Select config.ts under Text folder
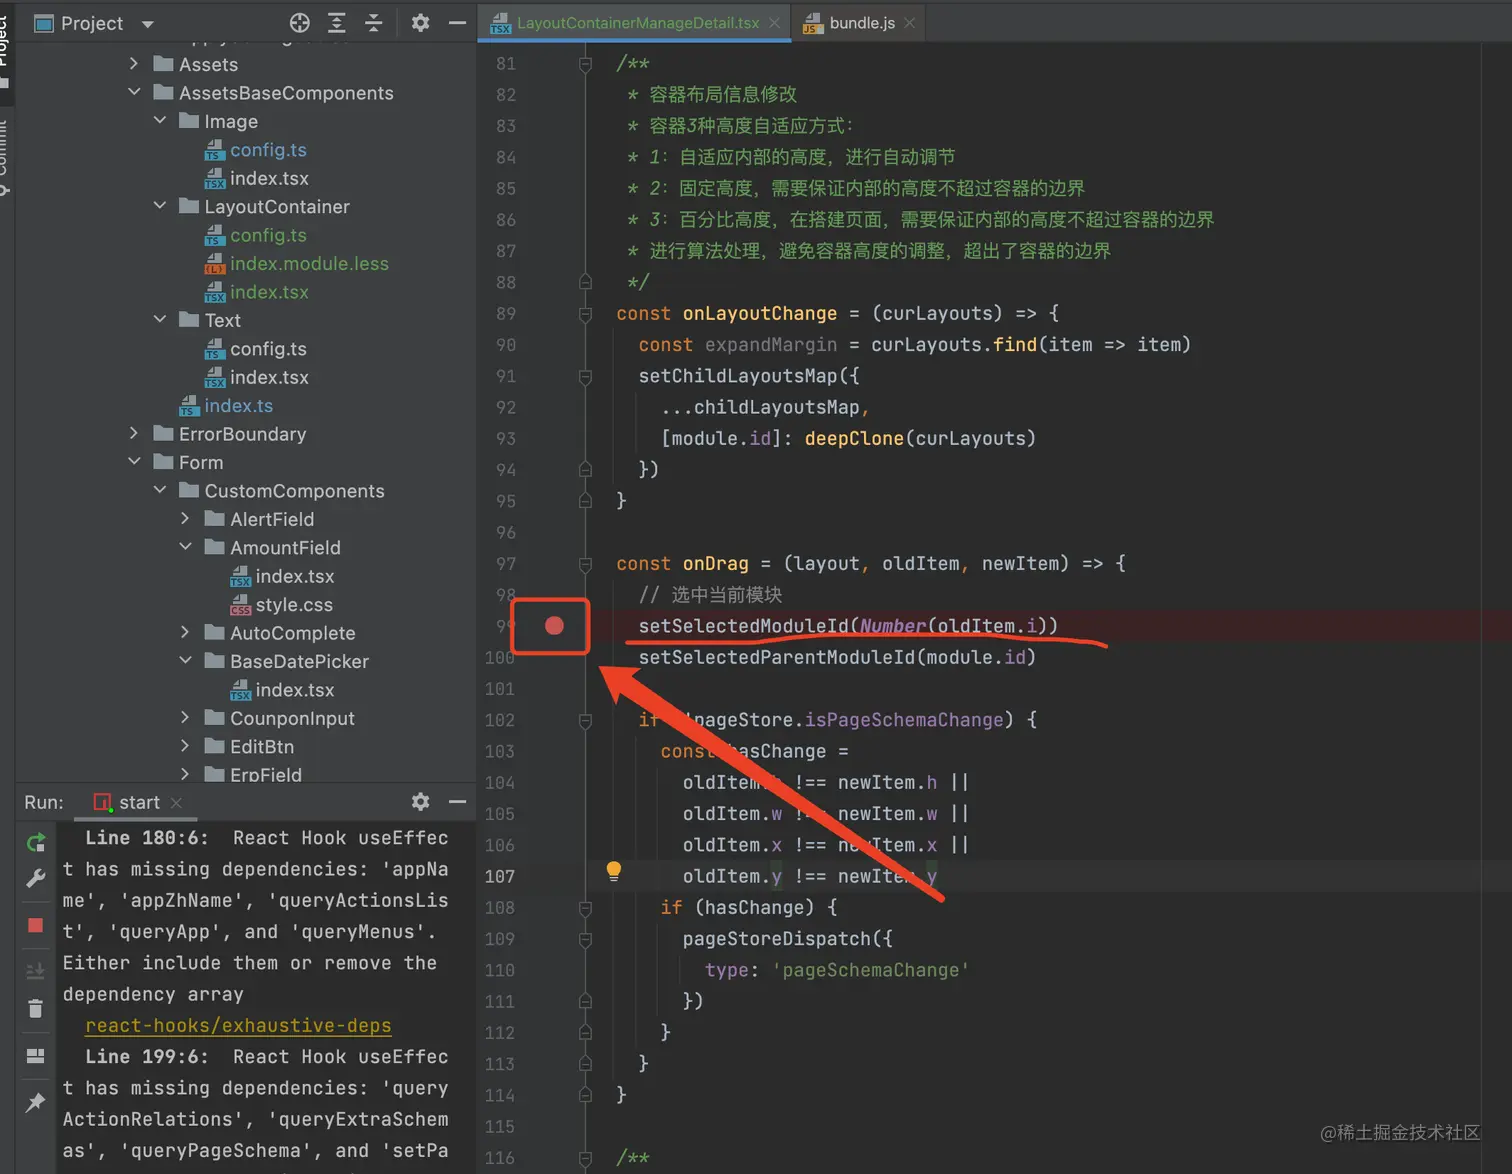The height and width of the screenshot is (1174, 1512). click(268, 349)
